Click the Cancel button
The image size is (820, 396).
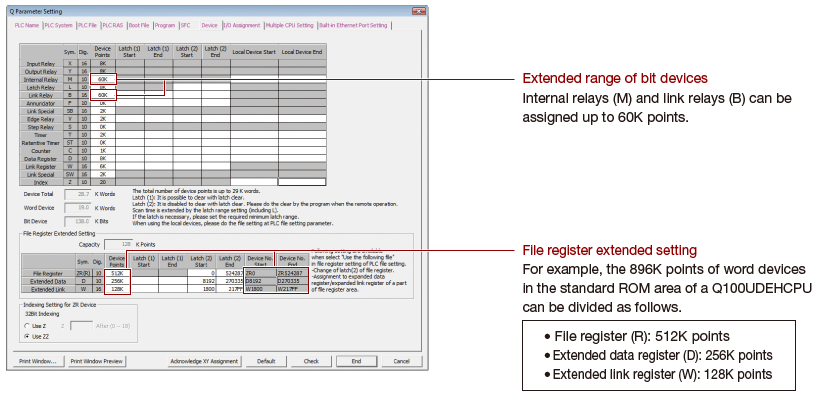(402, 361)
